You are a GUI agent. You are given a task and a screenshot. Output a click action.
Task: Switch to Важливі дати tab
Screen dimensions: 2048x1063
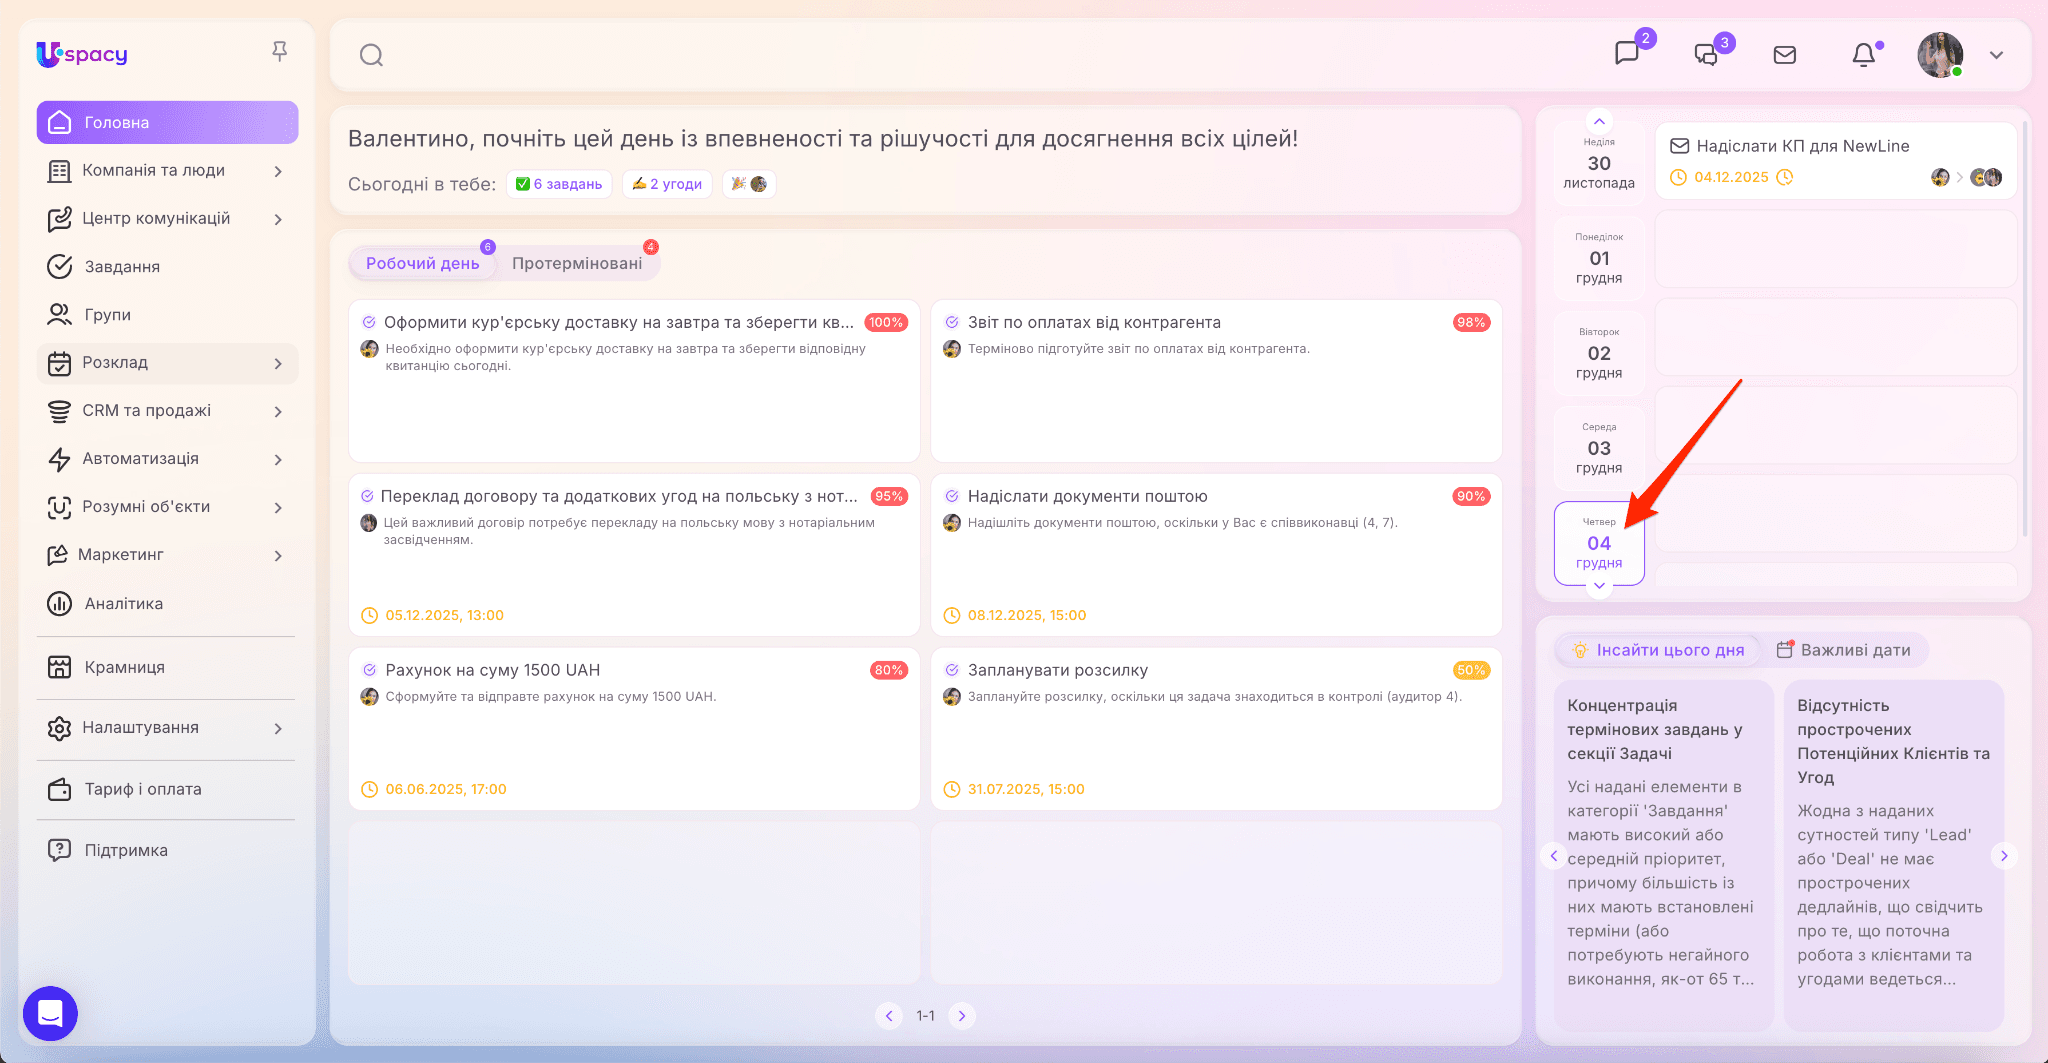pyautogui.click(x=1844, y=650)
